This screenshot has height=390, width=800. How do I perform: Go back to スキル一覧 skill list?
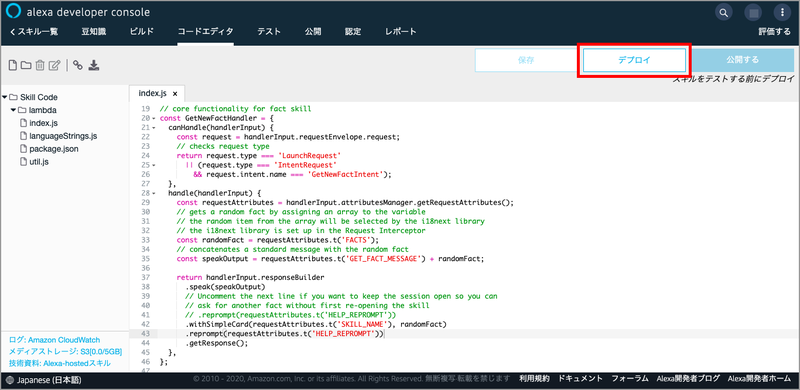click(x=34, y=32)
